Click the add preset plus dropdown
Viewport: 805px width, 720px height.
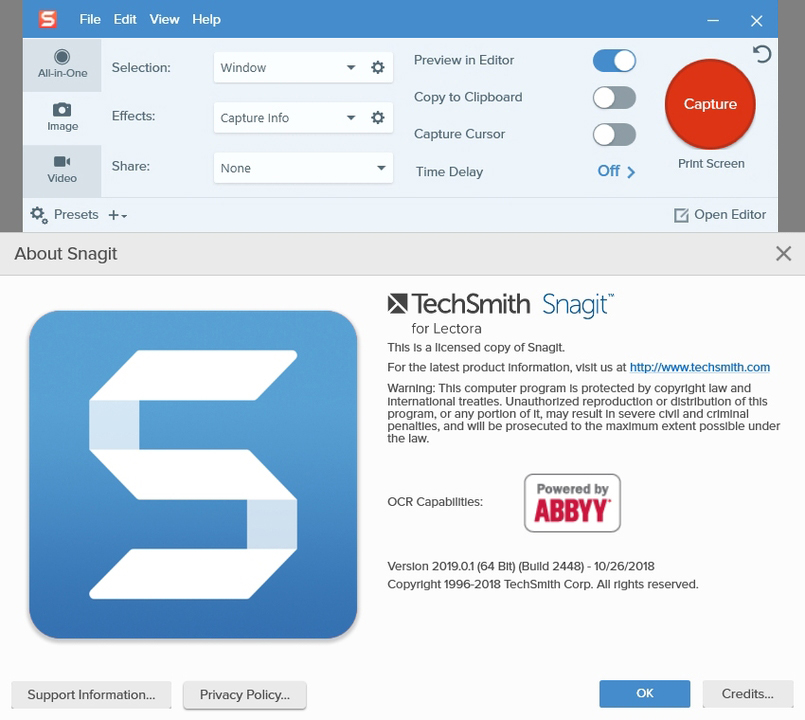pyautogui.click(x=118, y=215)
